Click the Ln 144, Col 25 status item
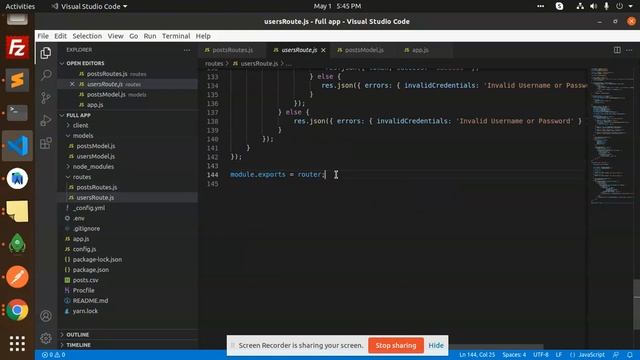 point(477,355)
